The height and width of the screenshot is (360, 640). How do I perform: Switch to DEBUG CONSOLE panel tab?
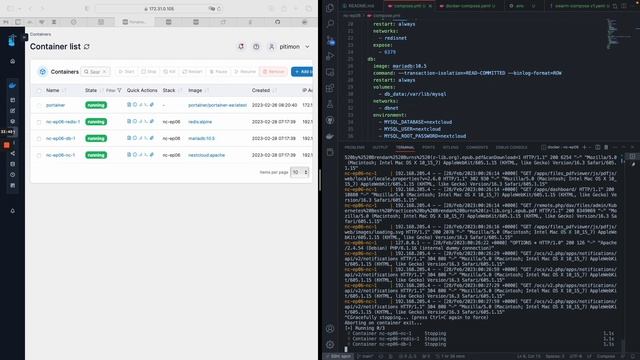tap(511, 147)
